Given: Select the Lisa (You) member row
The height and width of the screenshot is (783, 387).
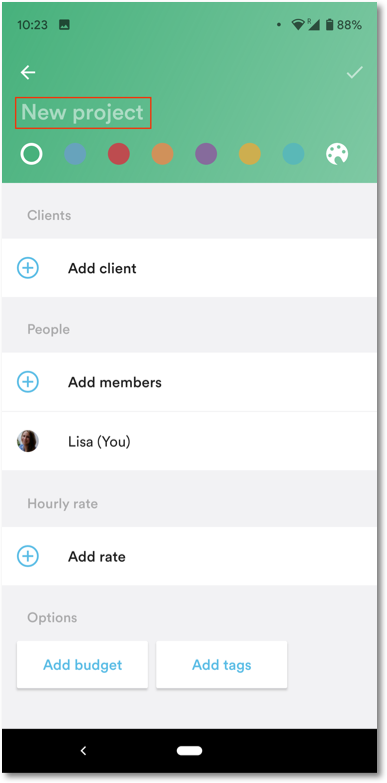Looking at the screenshot, I should (x=189, y=441).
